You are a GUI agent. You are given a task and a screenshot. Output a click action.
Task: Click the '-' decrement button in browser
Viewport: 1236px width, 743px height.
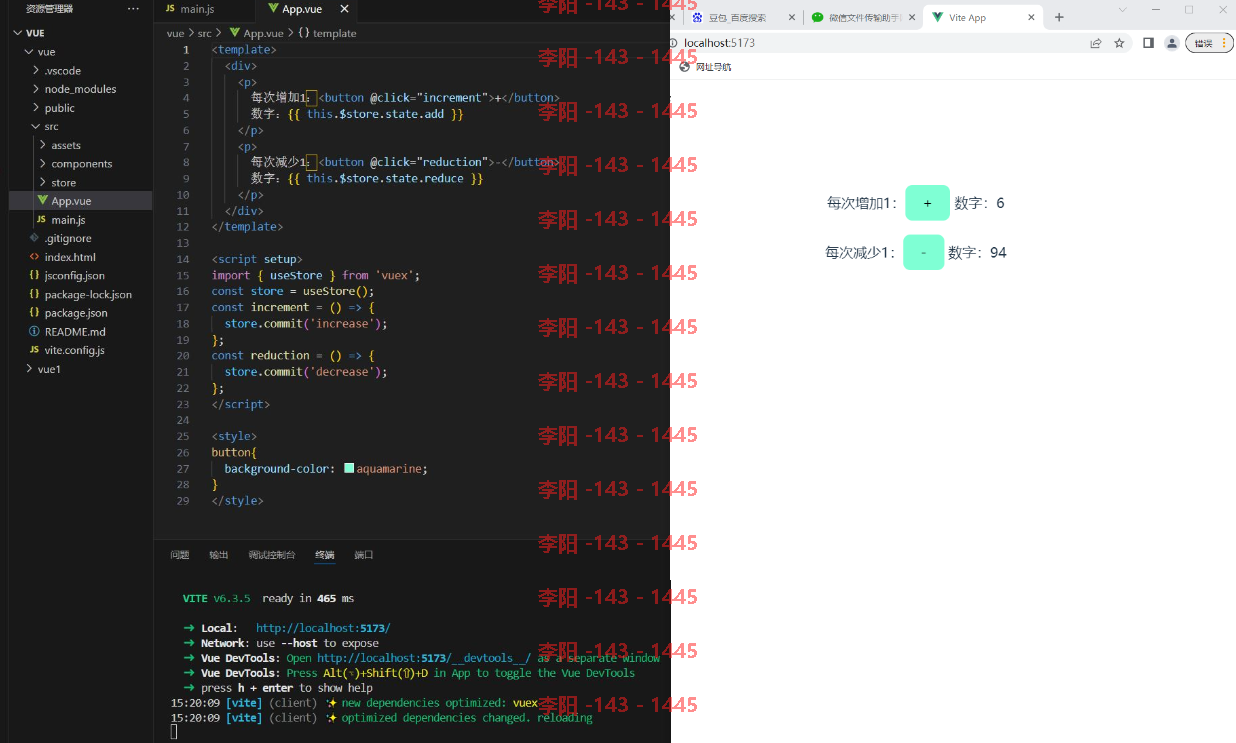[x=923, y=252]
